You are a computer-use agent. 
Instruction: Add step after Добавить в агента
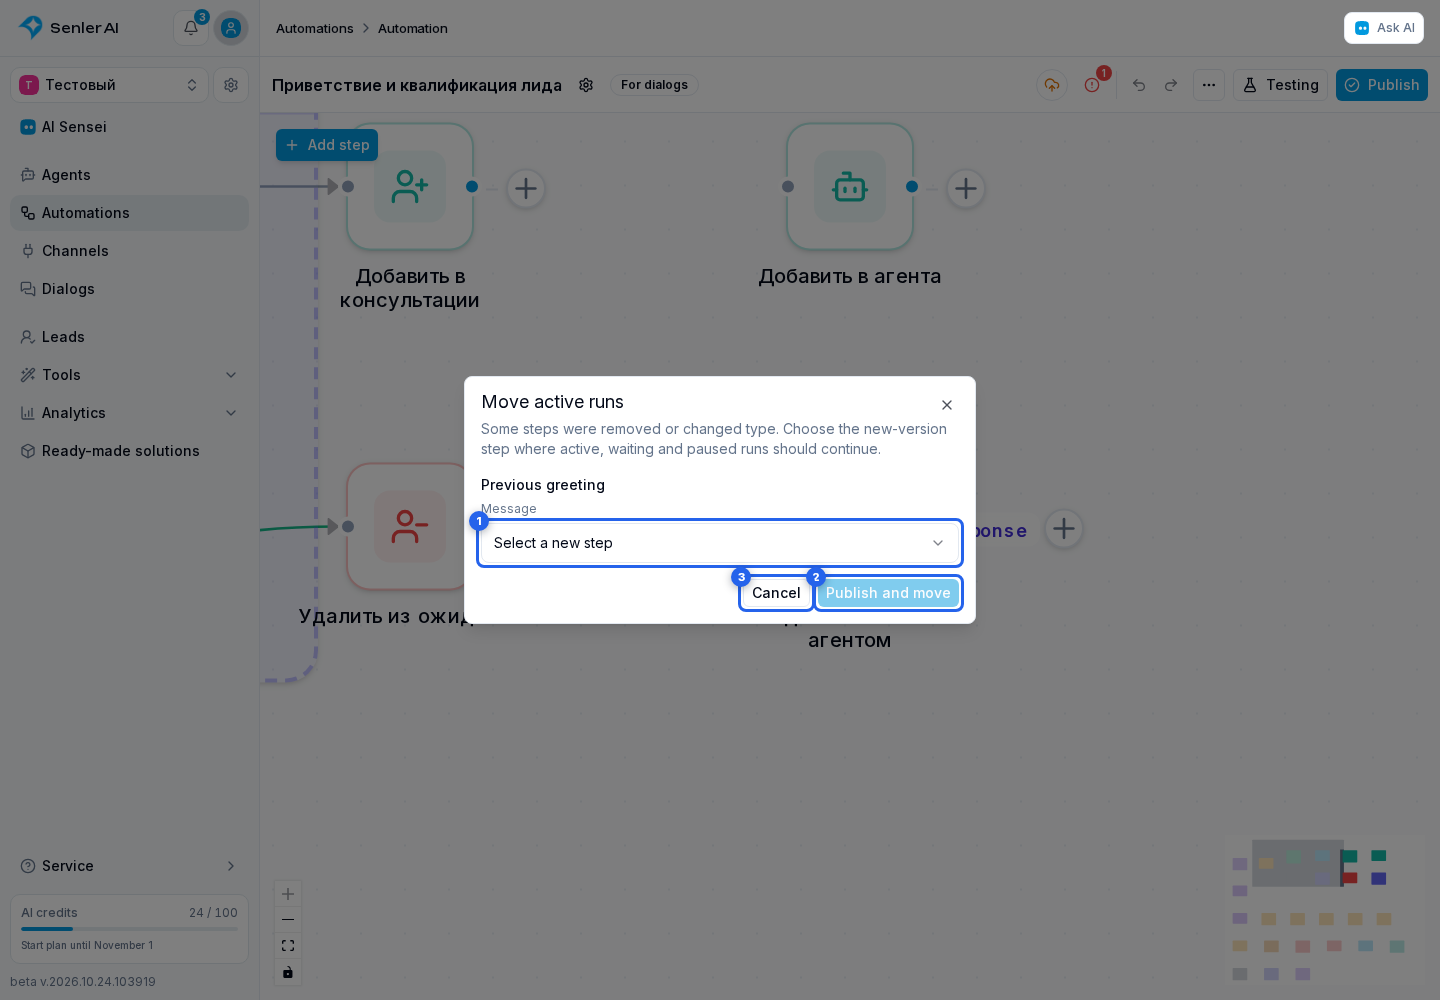click(966, 188)
